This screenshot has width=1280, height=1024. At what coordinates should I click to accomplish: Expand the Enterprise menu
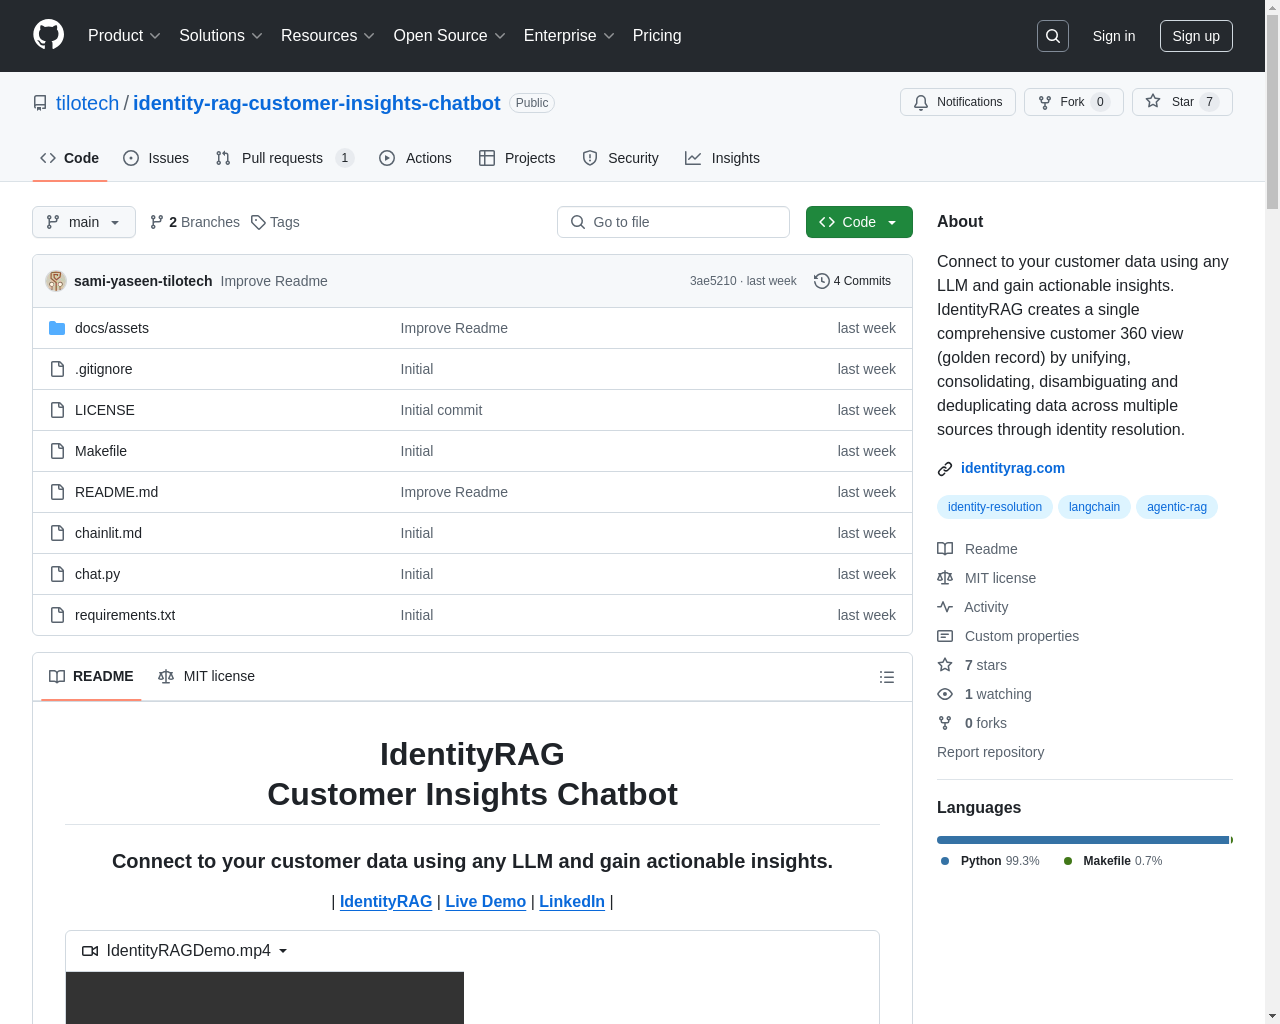[x=569, y=36]
